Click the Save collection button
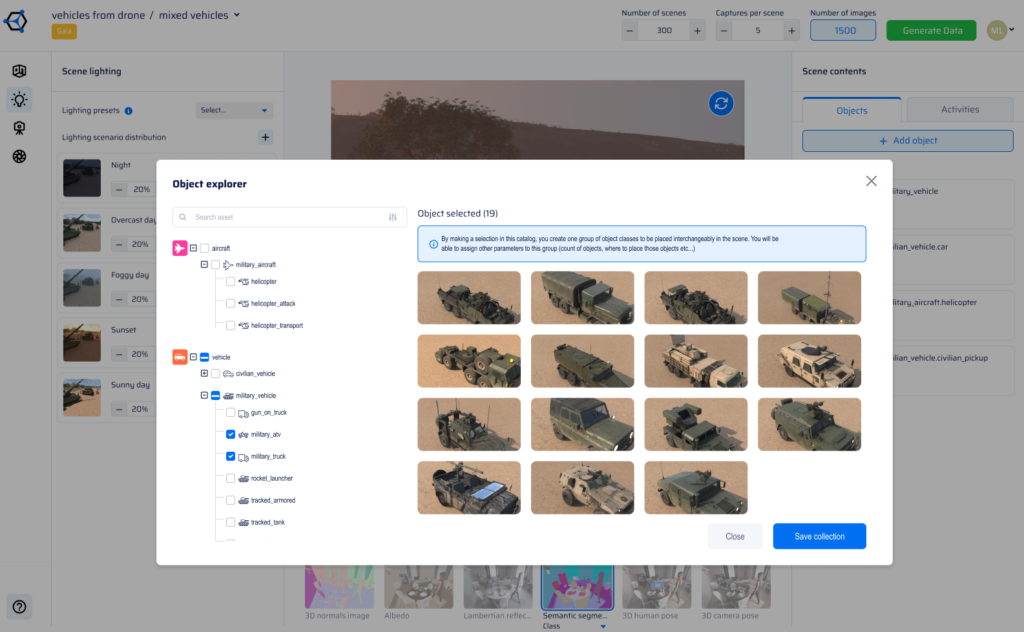1024x632 pixels. coord(819,536)
